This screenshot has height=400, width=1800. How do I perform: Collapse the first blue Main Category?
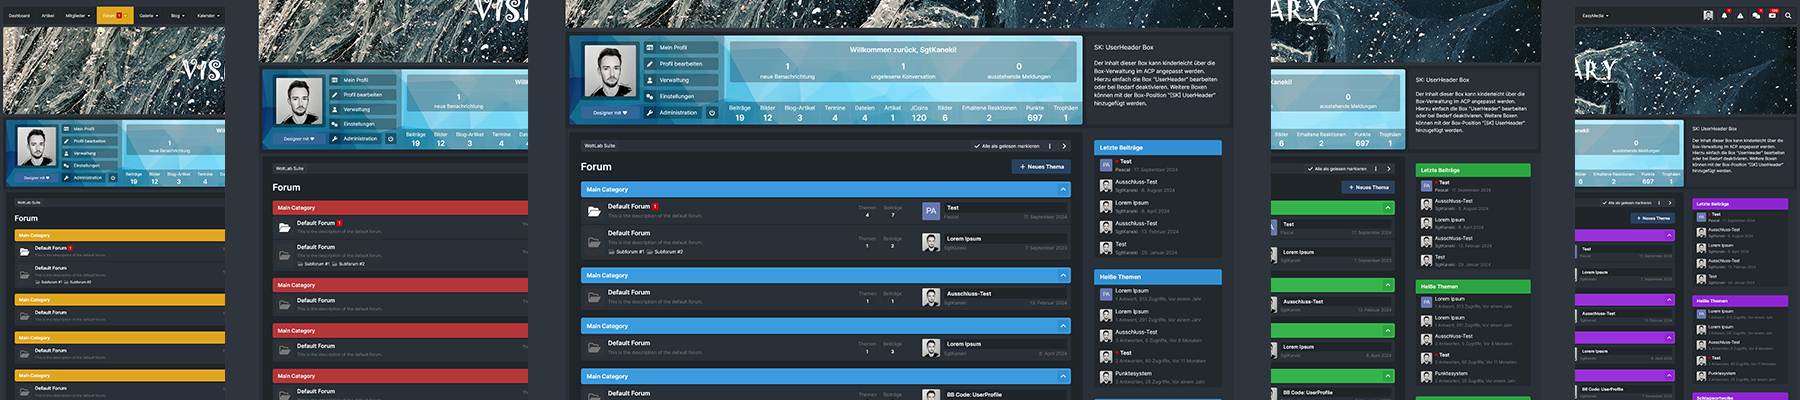pos(1062,189)
